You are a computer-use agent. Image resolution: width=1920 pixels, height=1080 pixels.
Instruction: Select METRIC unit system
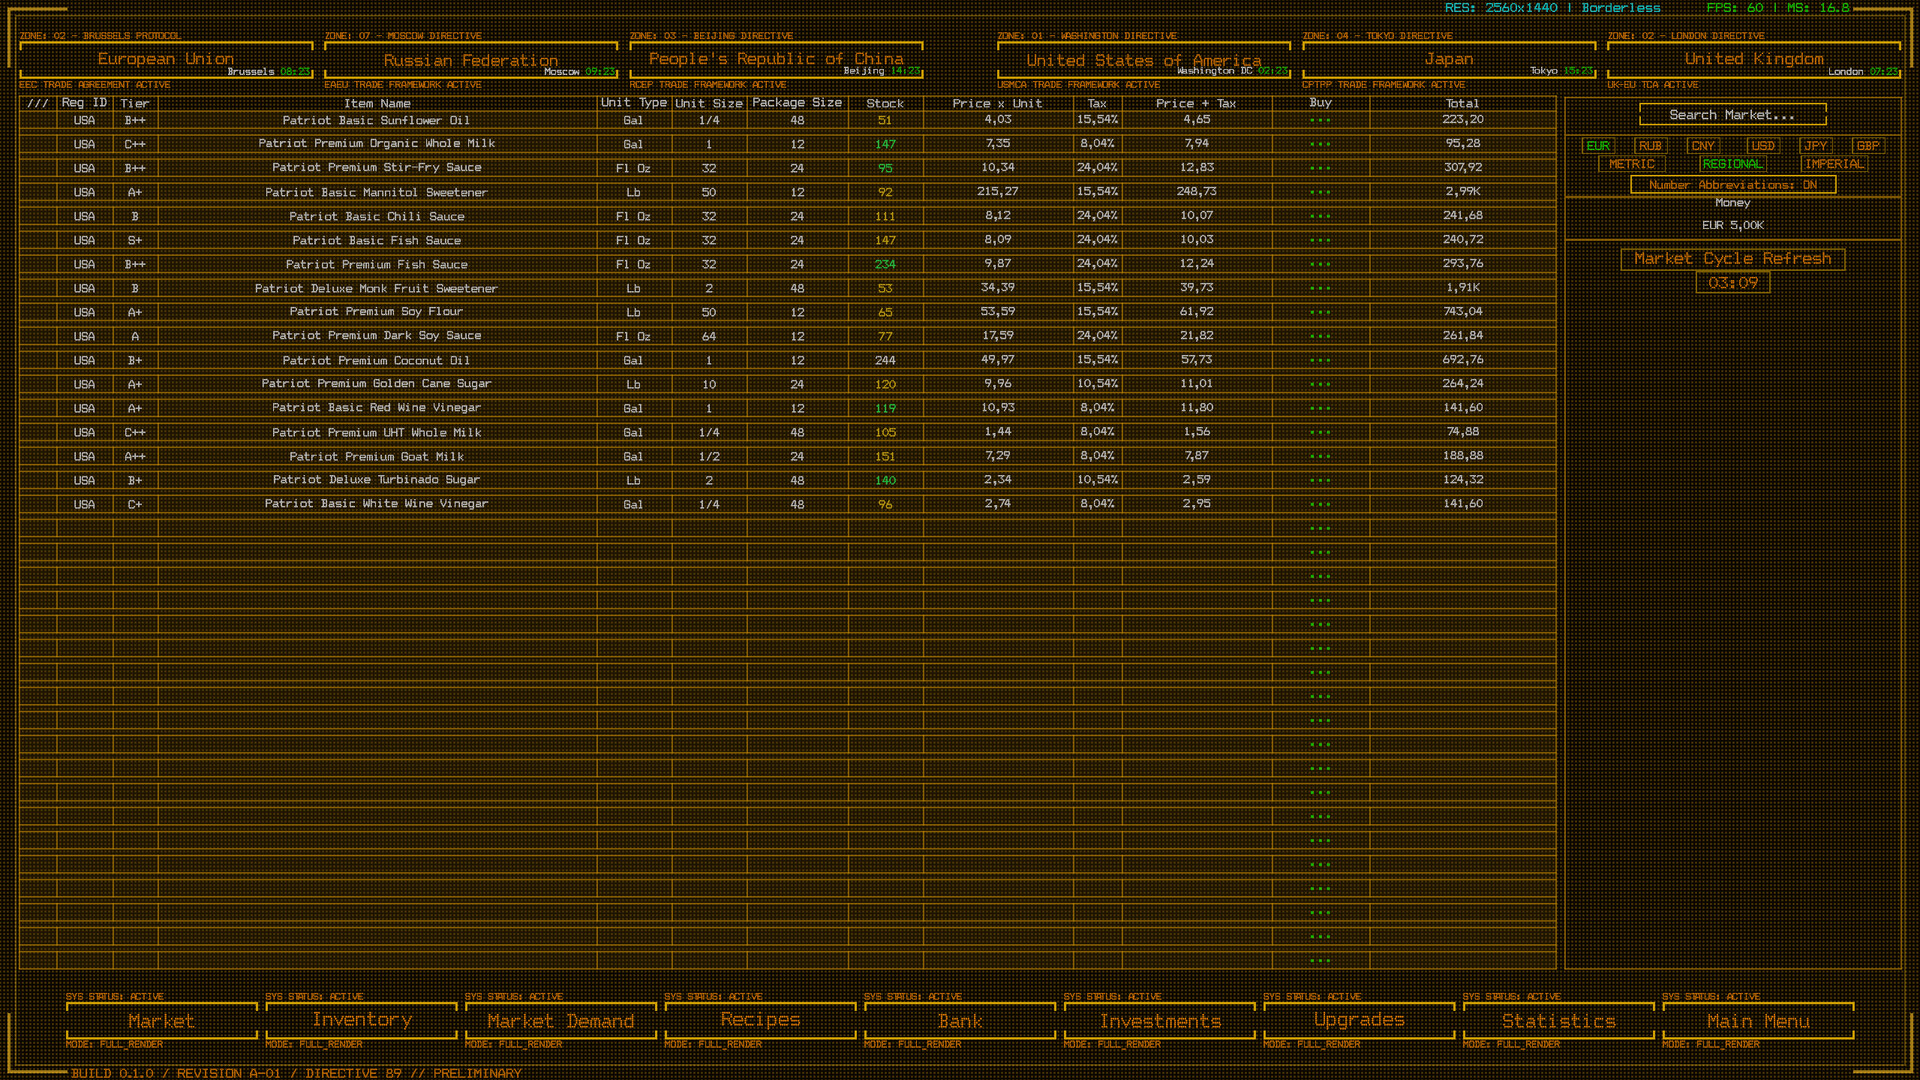pyautogui.click(x=1632, y=164)
